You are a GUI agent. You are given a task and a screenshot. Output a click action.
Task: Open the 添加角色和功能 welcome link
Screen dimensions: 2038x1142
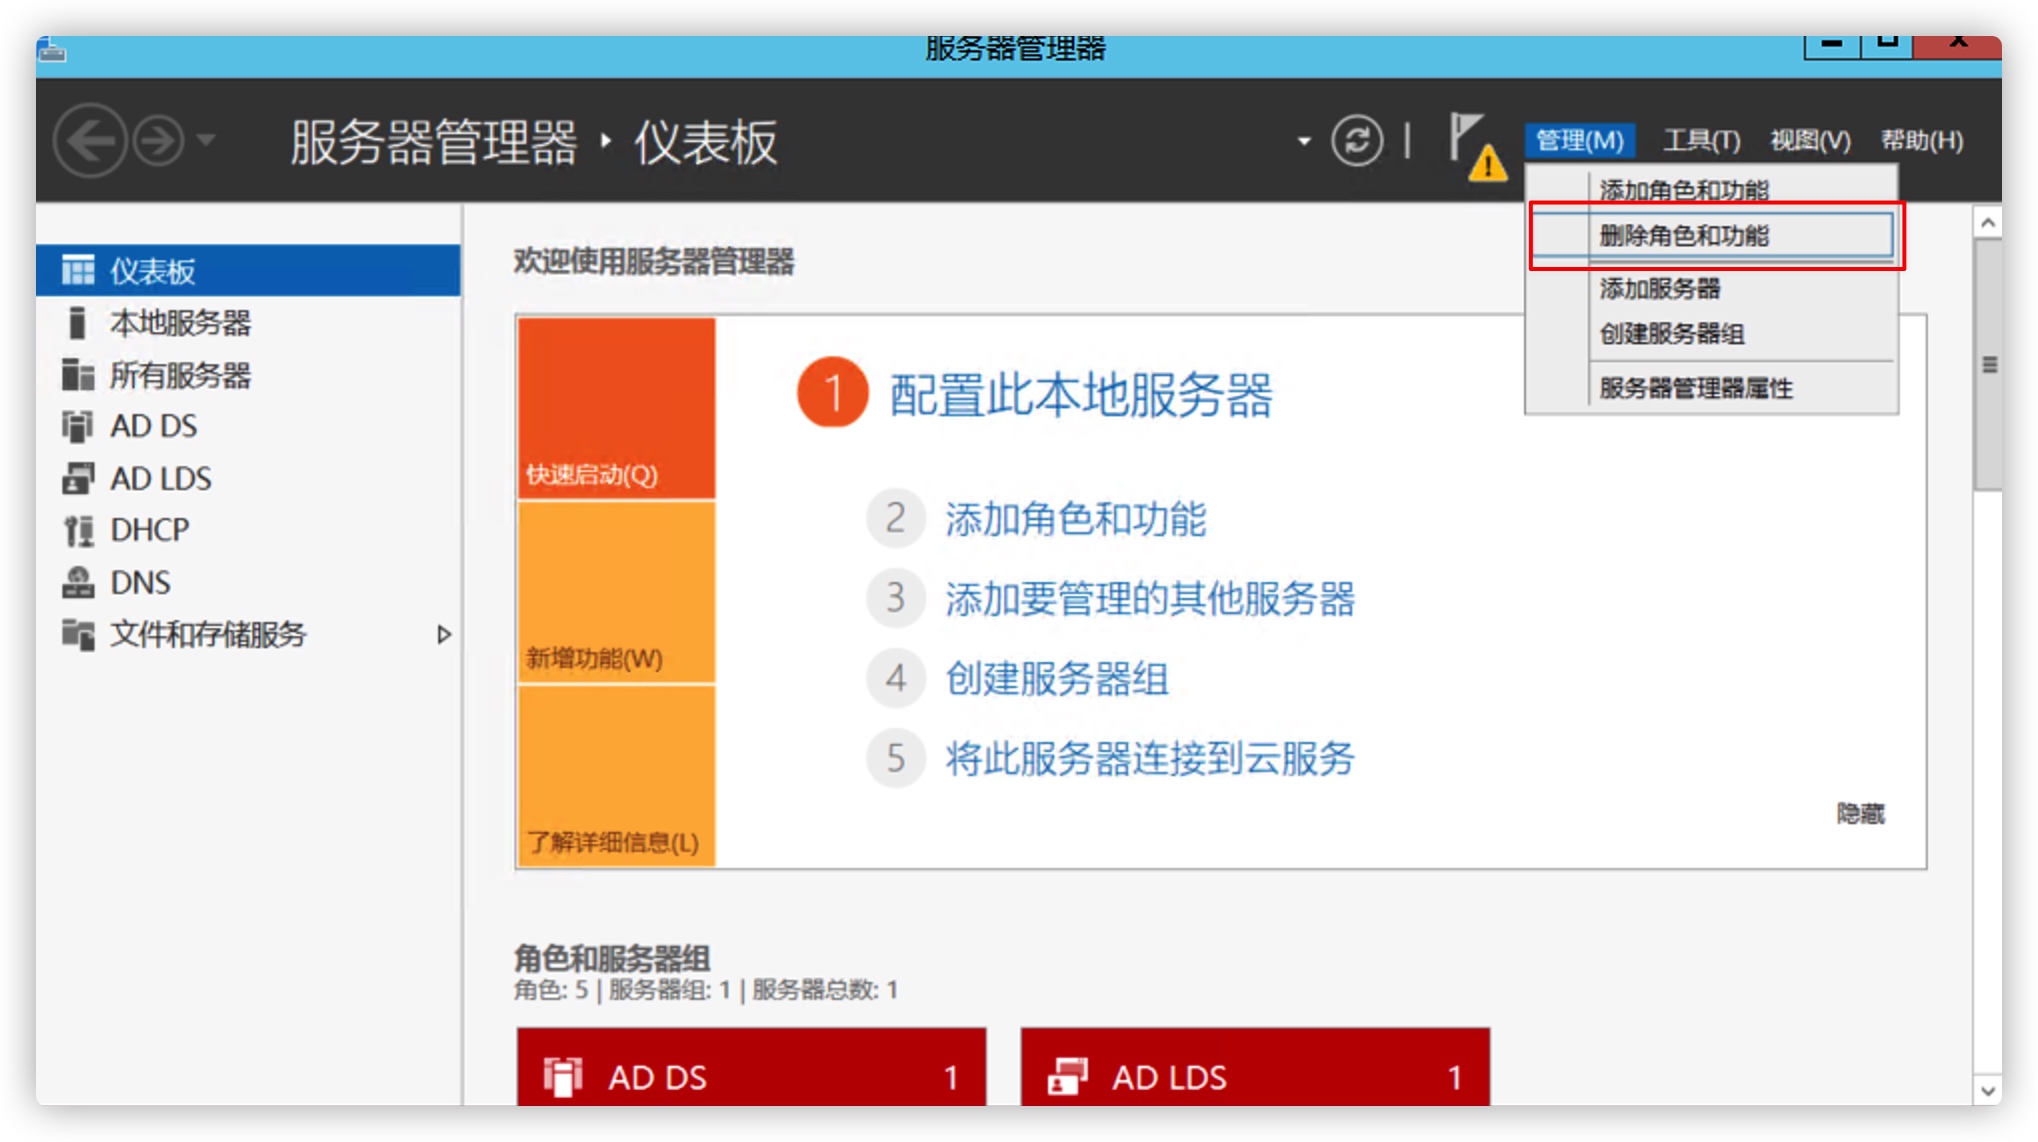click(1076, 519)
